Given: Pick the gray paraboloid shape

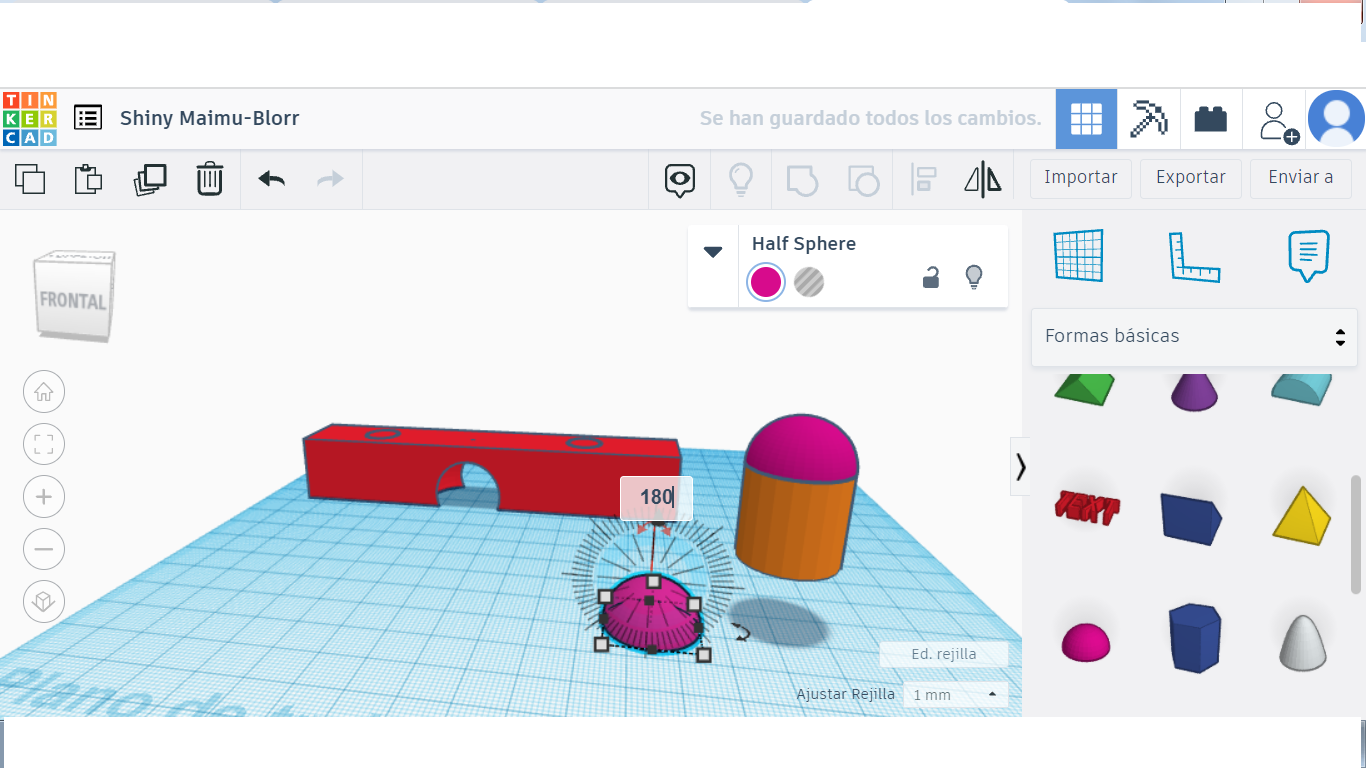Looking at the screenshot, I should coord(1303,641).
